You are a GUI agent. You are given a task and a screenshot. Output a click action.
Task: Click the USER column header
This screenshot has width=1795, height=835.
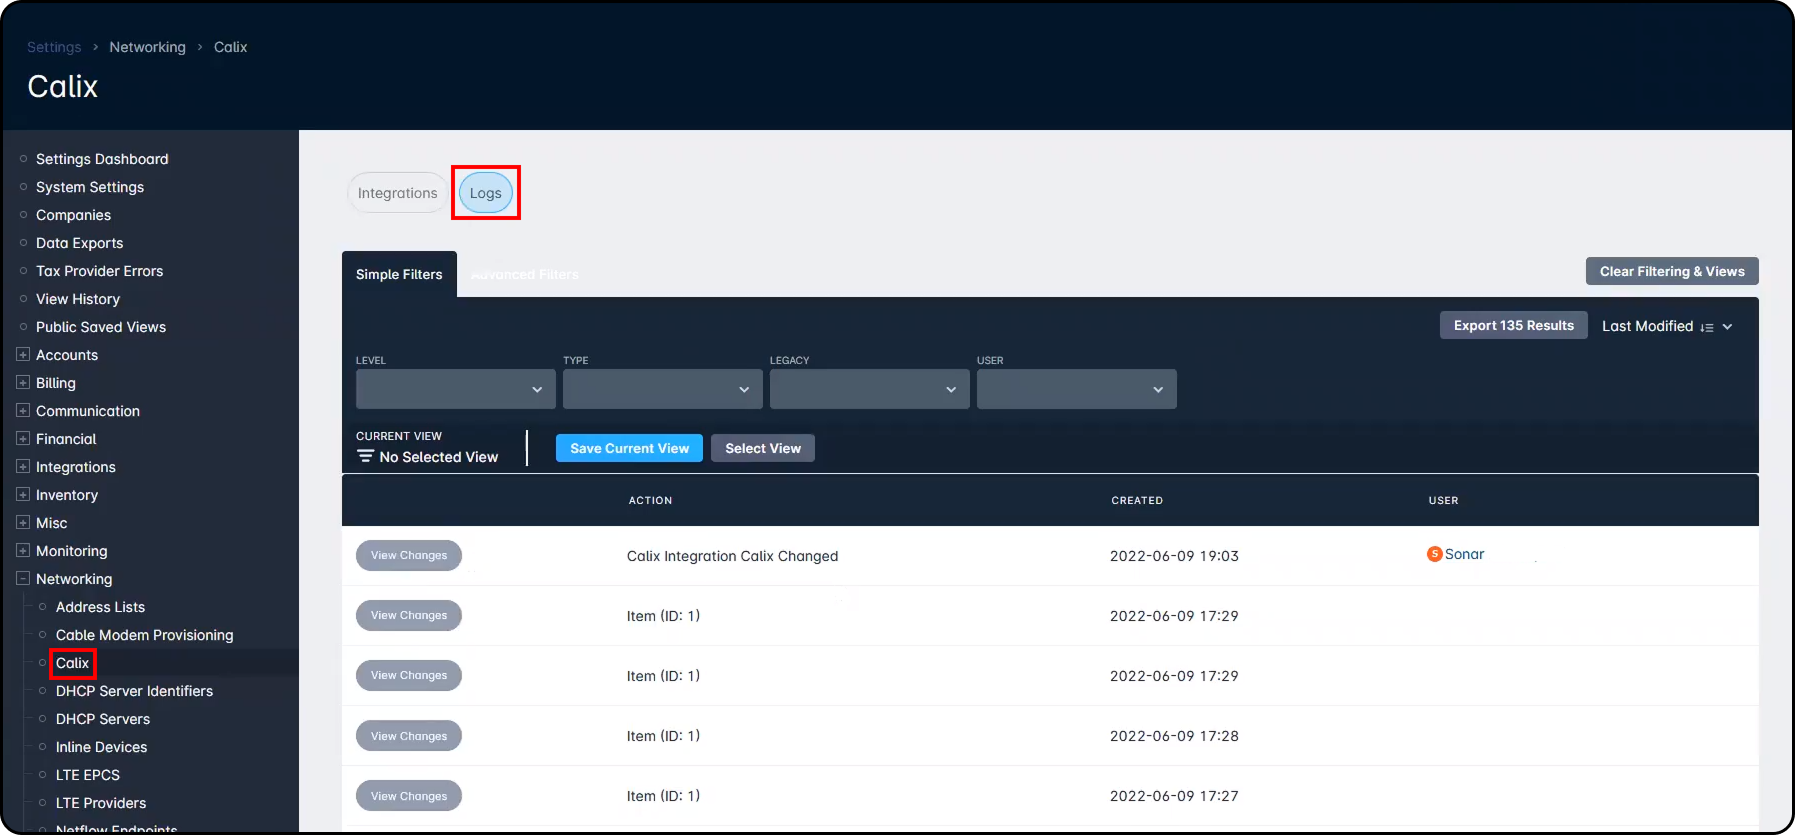point(1443,500)
